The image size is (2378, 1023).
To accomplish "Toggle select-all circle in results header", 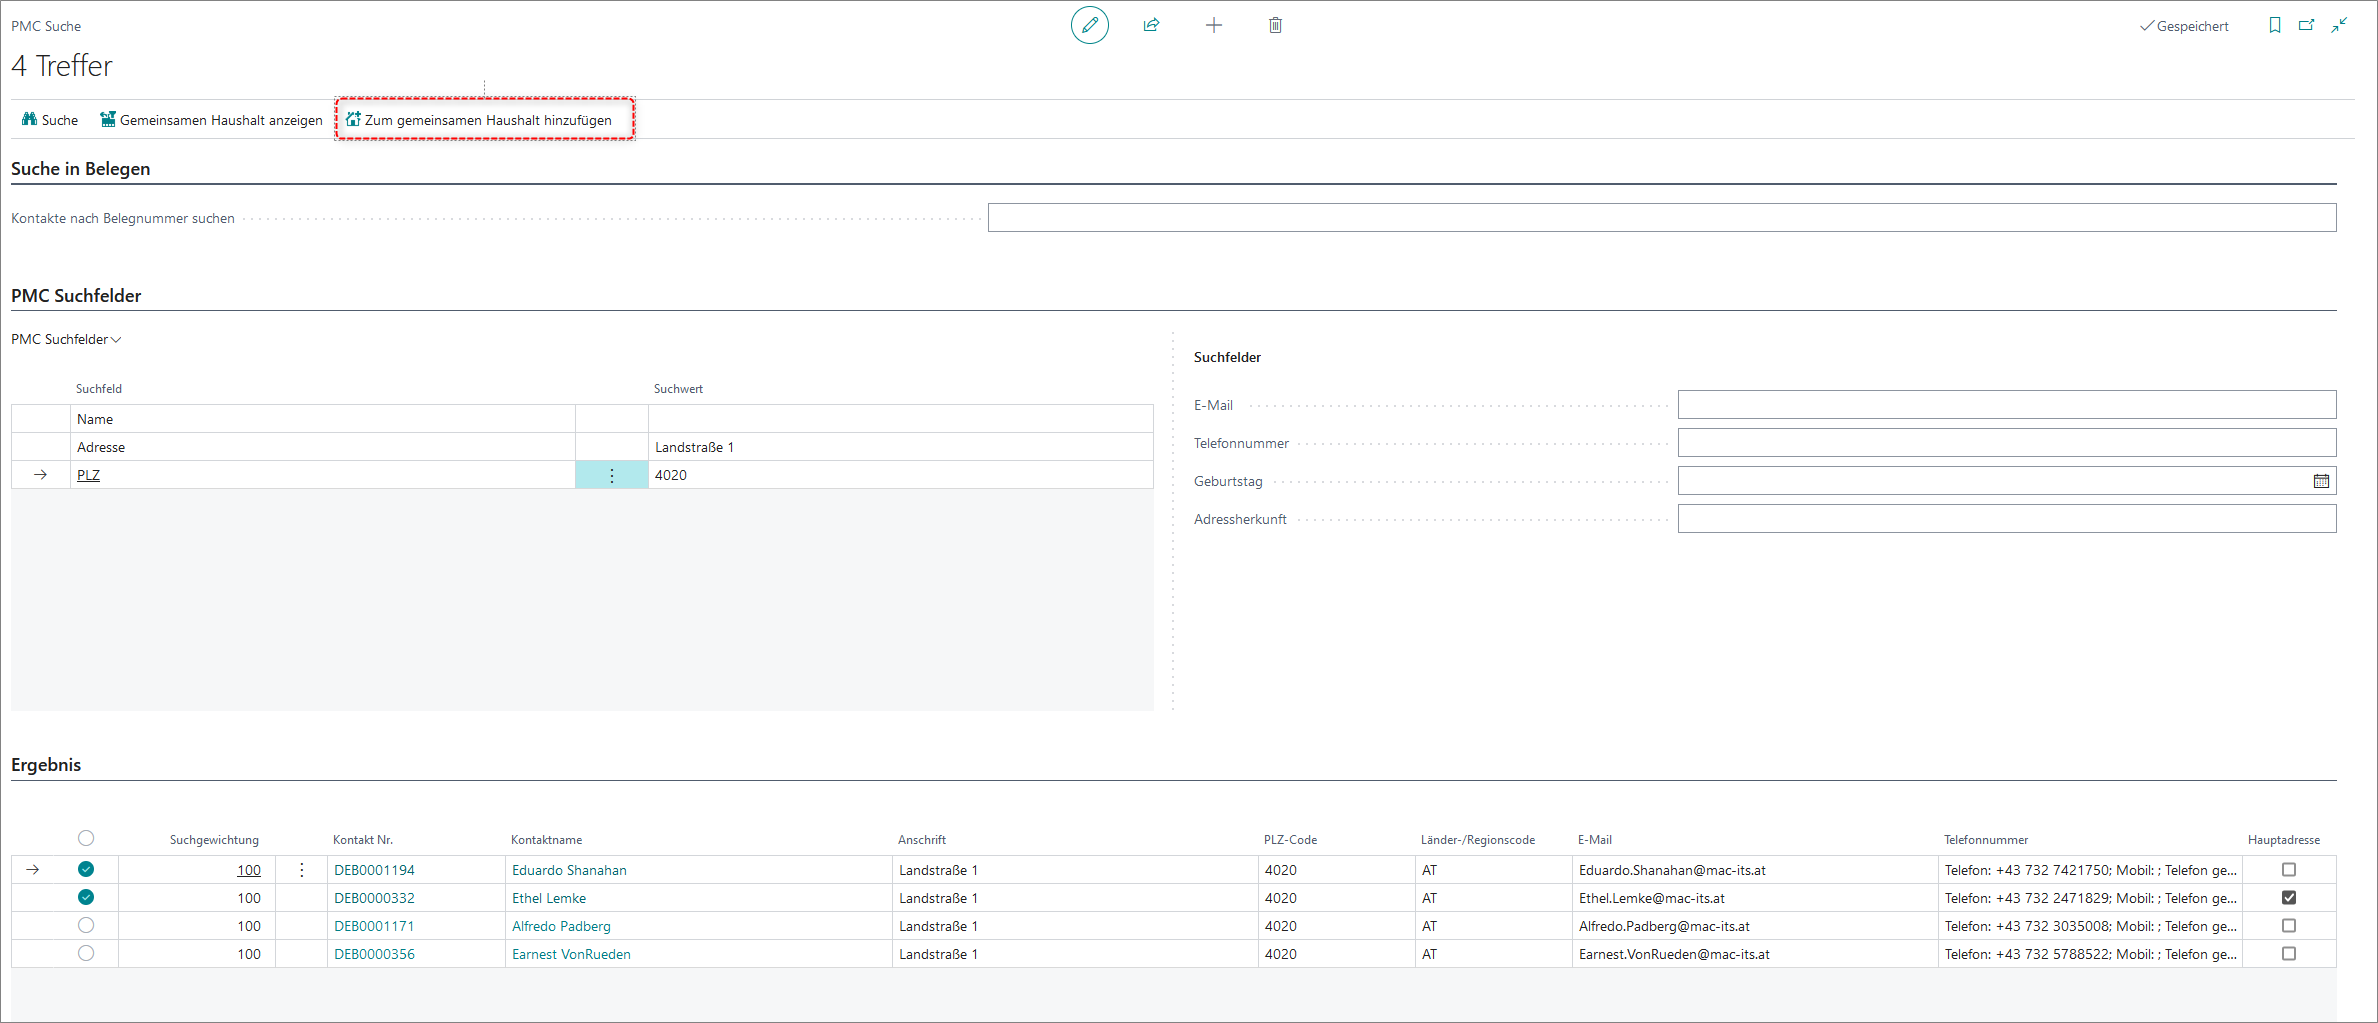I will tap(86, 838).
